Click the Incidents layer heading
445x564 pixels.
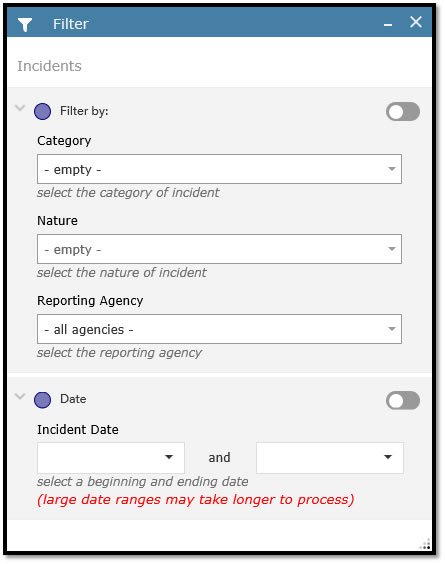49,66
